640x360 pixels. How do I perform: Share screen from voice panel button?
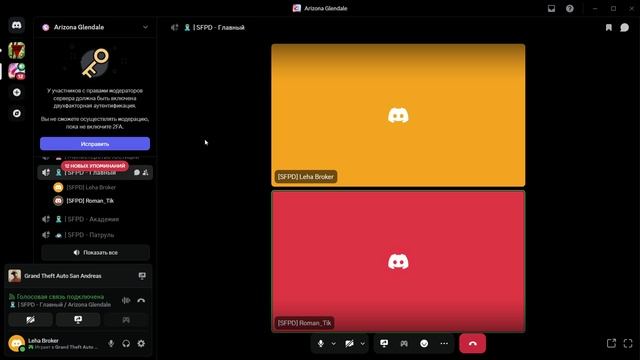coord(78,320)
